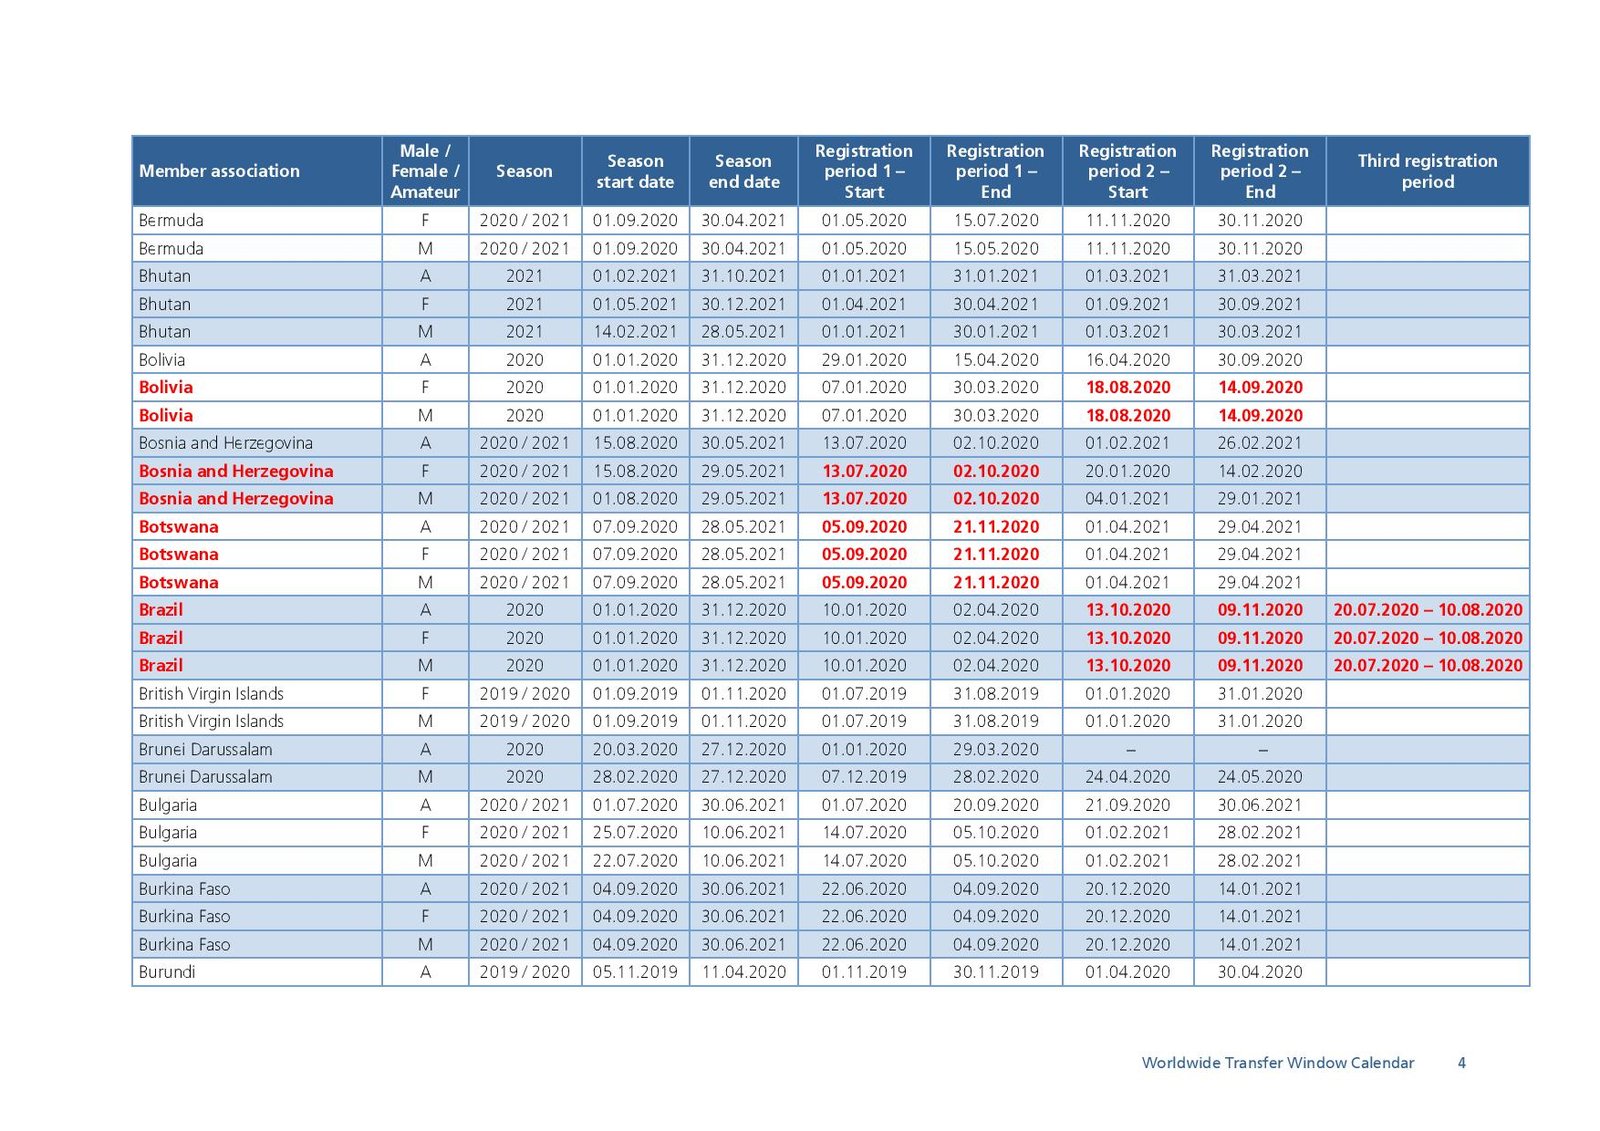Click the 'Season' column header

point(524,171)
